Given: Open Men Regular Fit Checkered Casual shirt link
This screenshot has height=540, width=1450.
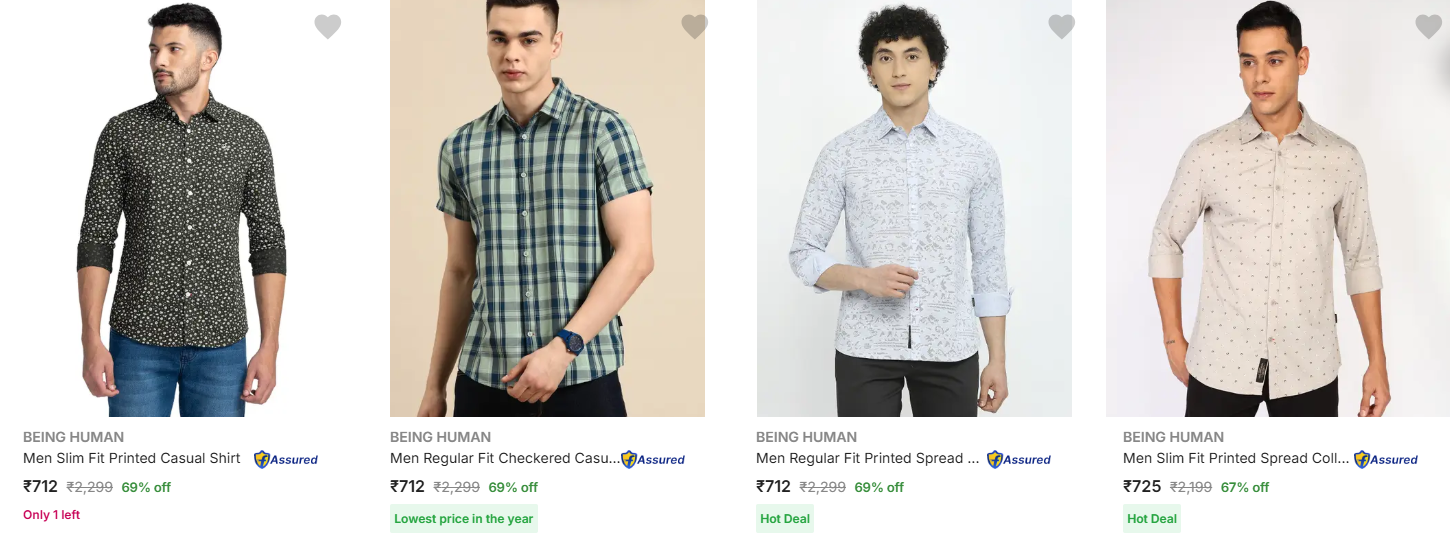Looking at the screenshot, I should 504,458.
